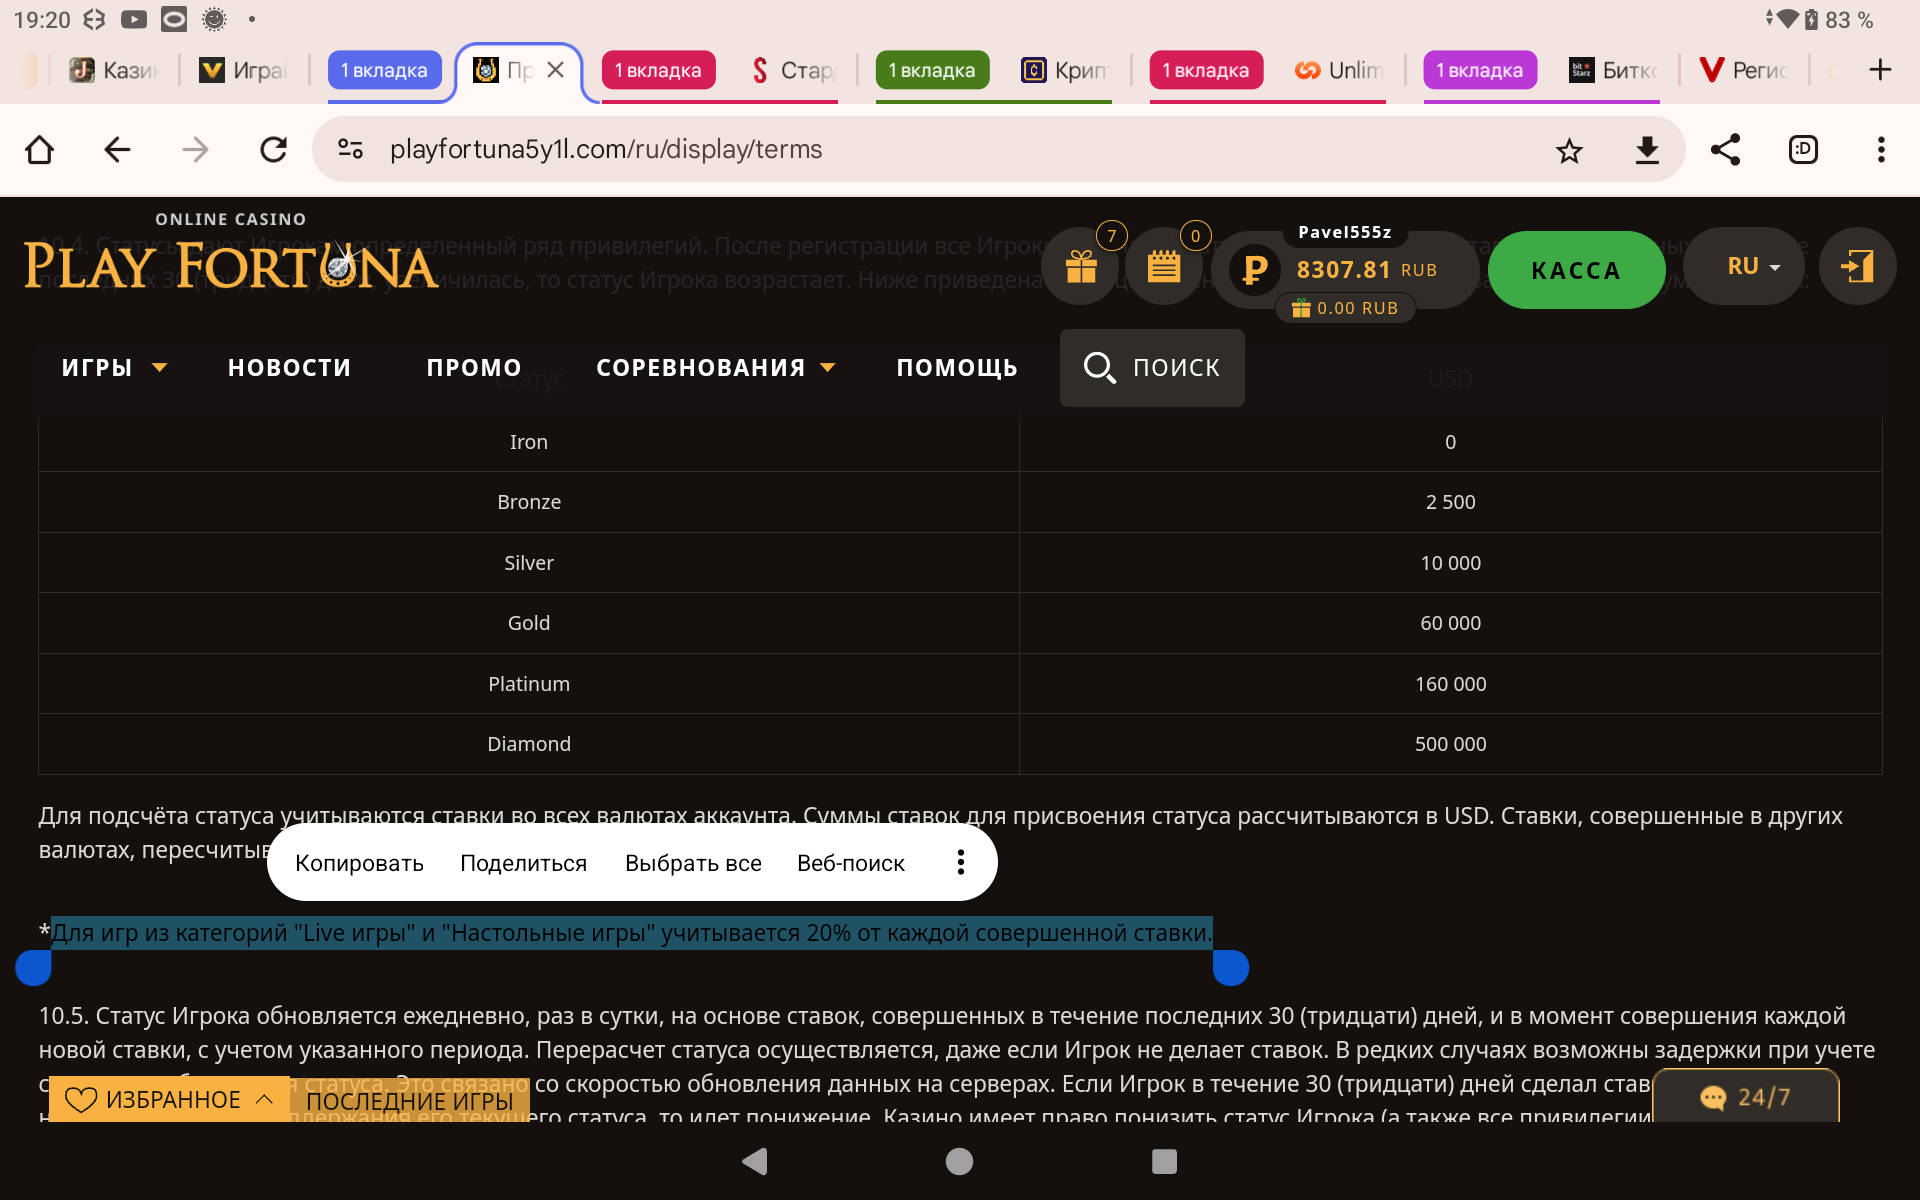The image size is (1920, 1200).
Task: Tap the browser download icon
Action: point(1647,150)
